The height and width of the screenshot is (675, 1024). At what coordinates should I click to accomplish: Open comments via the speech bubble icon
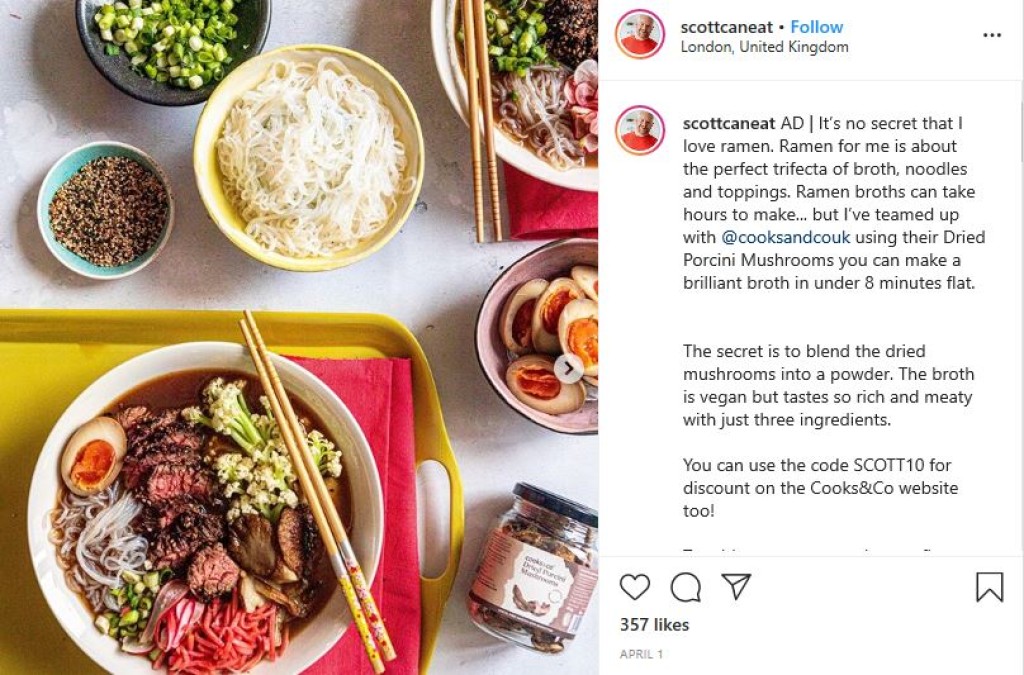point(686,587)
